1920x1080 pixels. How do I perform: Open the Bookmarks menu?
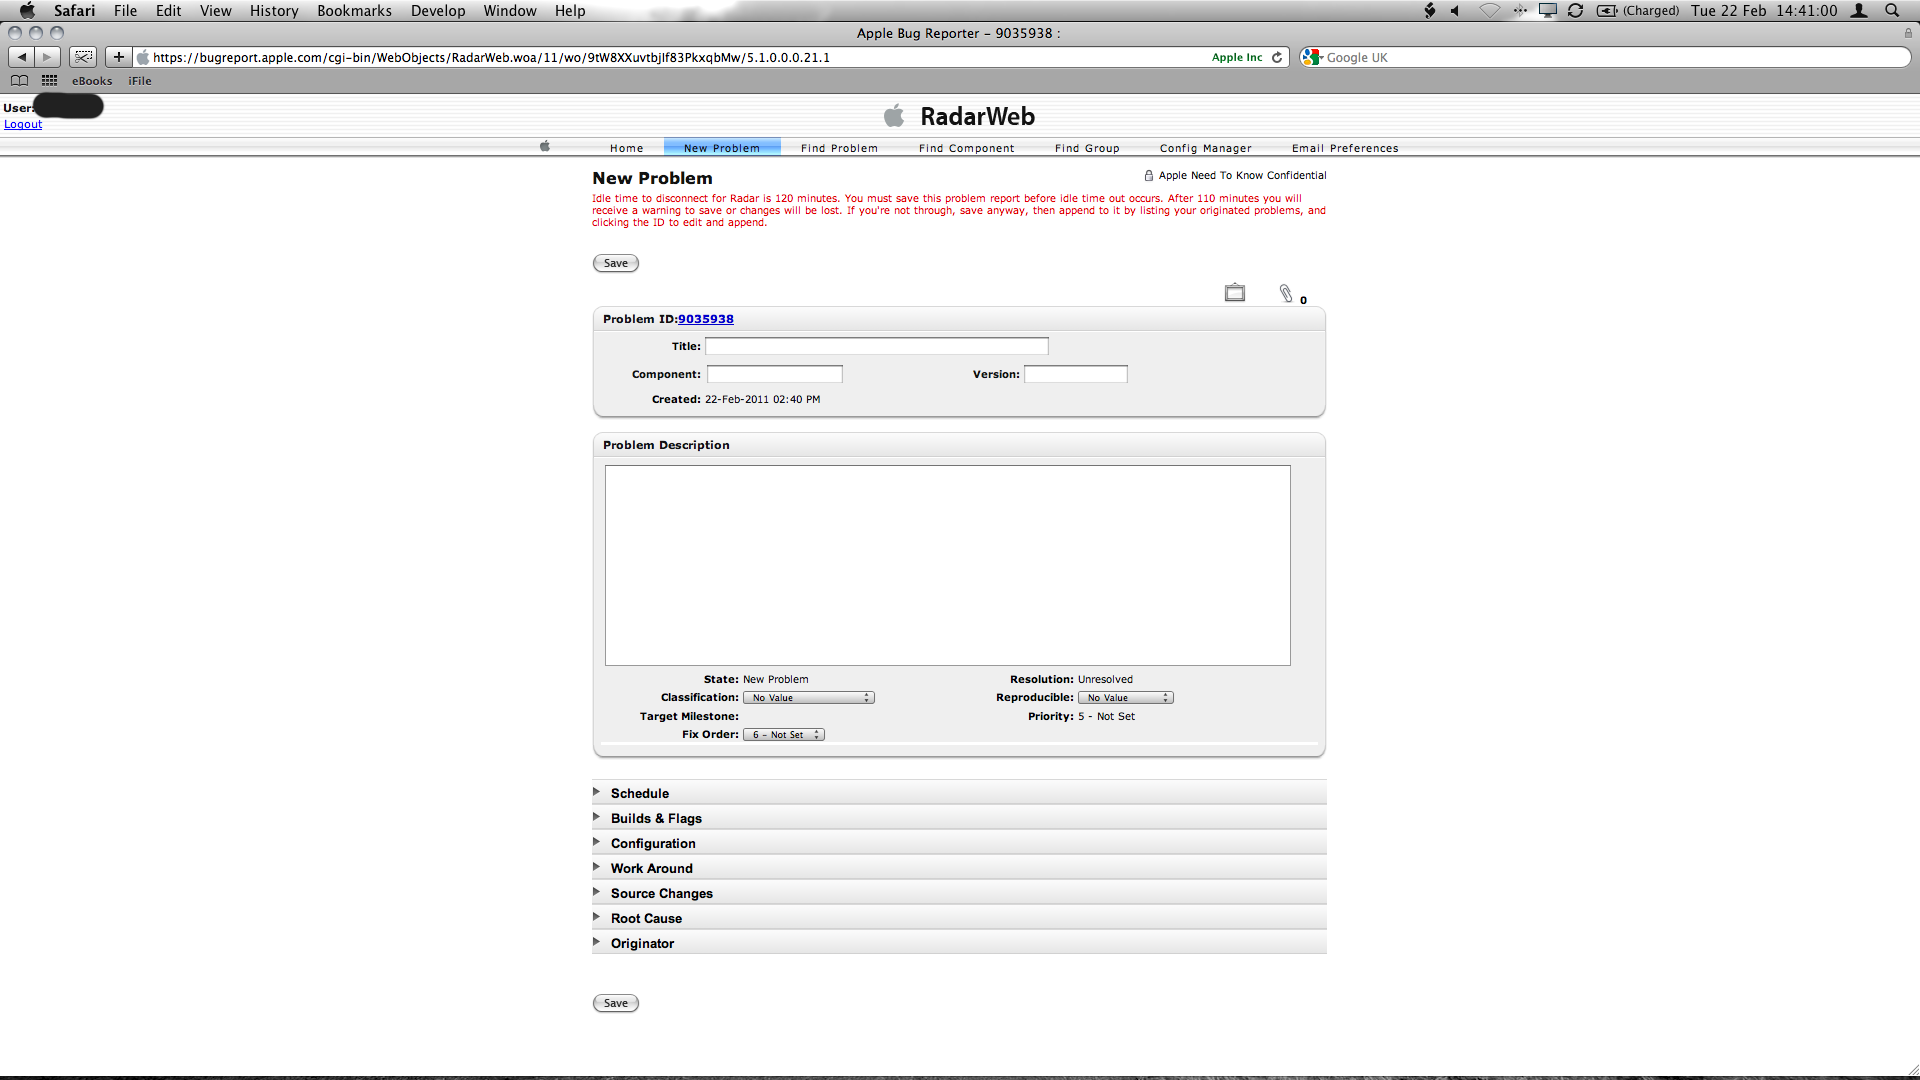click(354, 10)
